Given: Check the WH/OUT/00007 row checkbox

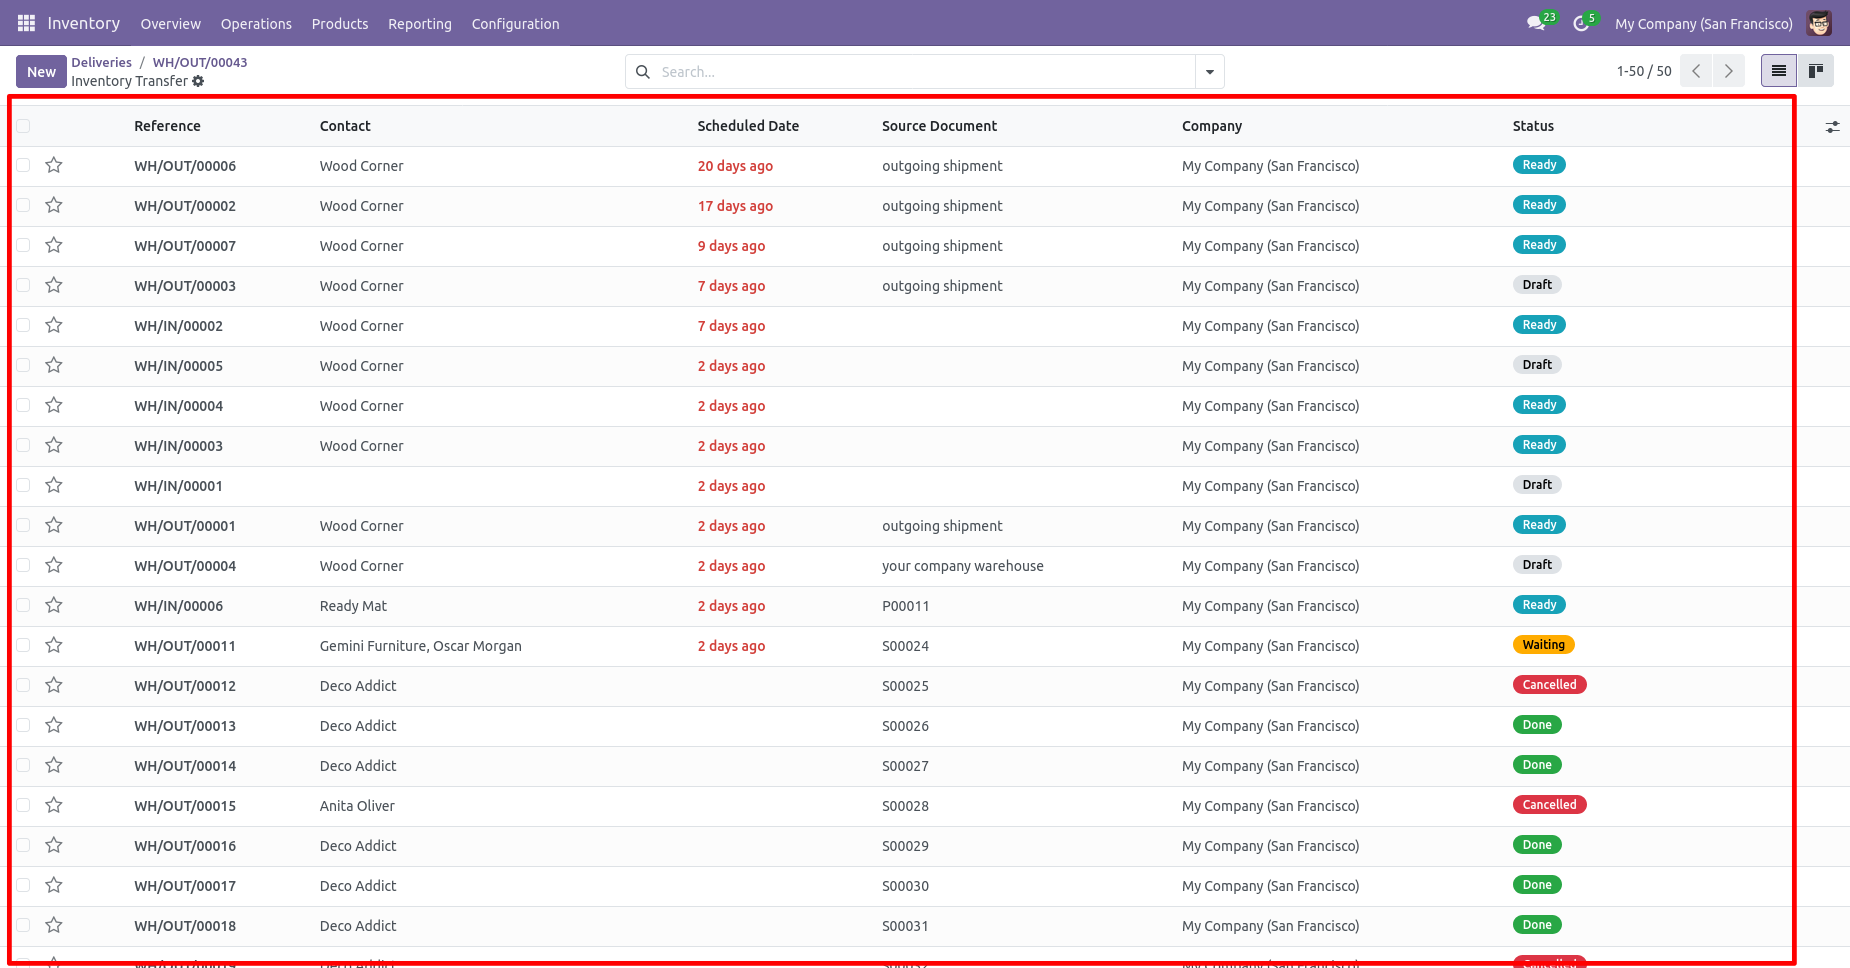Looking at the screenshot, I should [x=23, y=245].
